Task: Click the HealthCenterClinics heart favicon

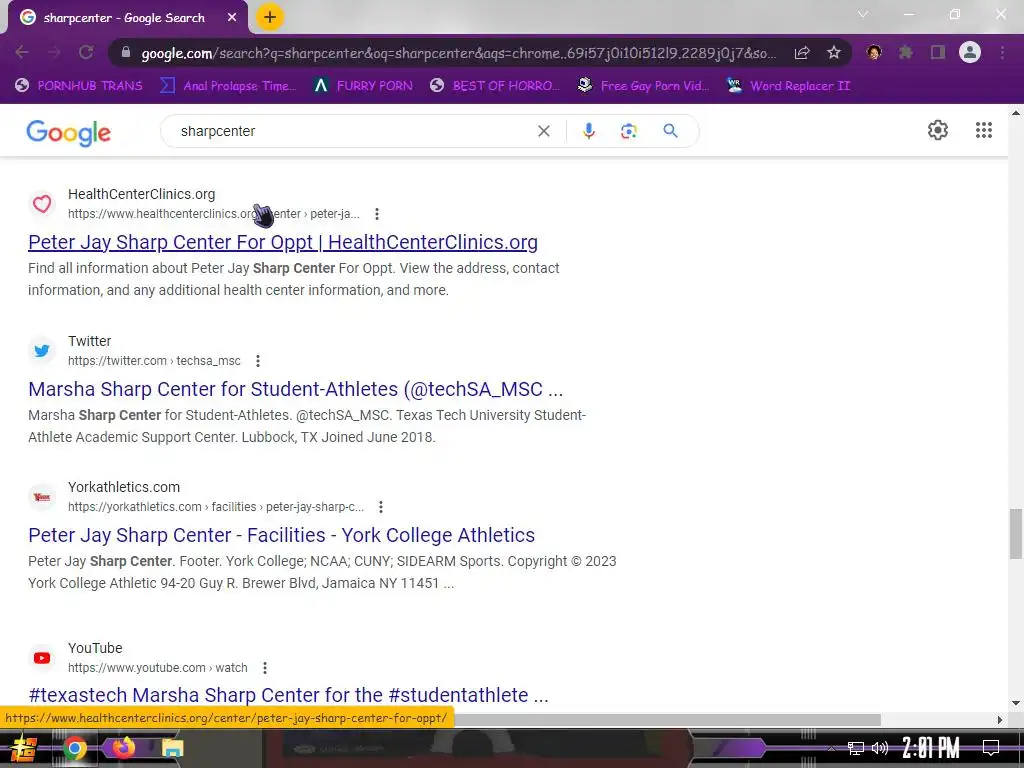Action: click(42, 204)
